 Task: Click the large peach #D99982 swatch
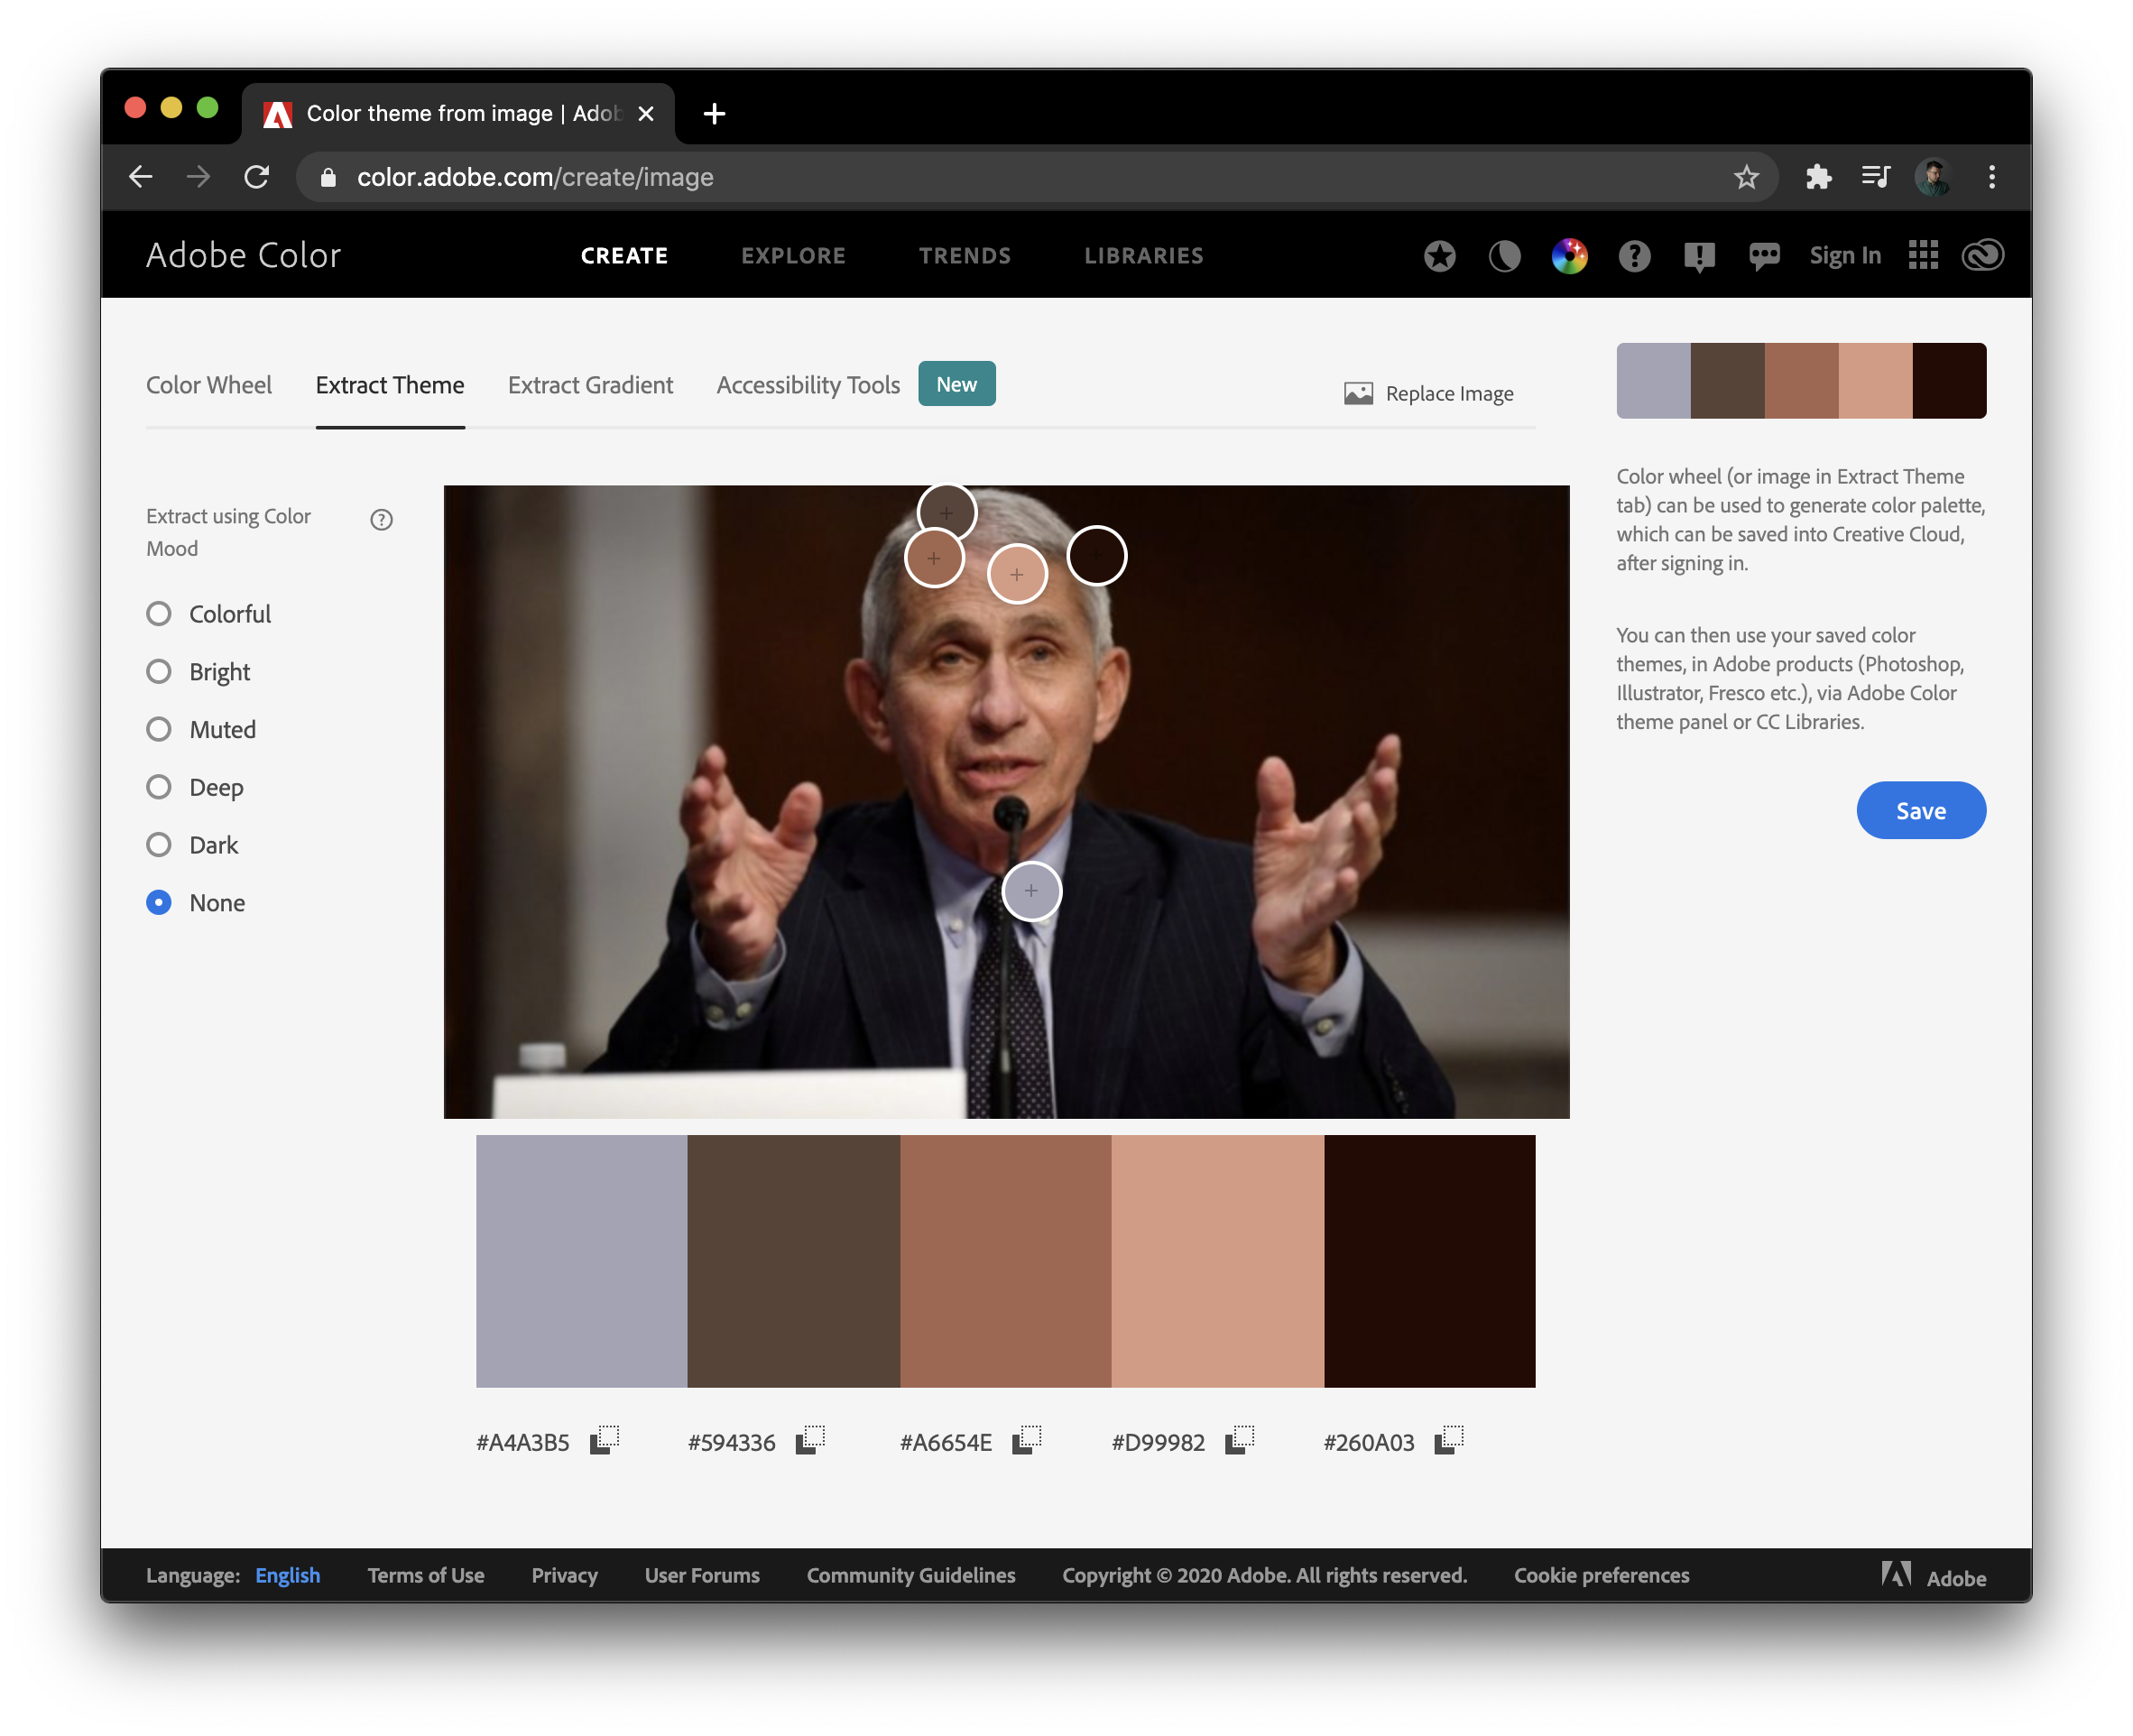coord(1217,1261)
